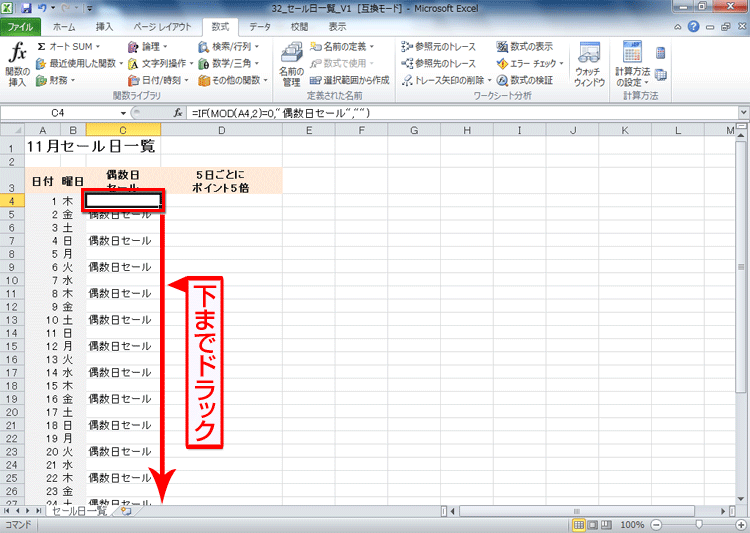Open the Define Name dropdown arrow
Screen dimensions: 750x533
coord(372,47)
